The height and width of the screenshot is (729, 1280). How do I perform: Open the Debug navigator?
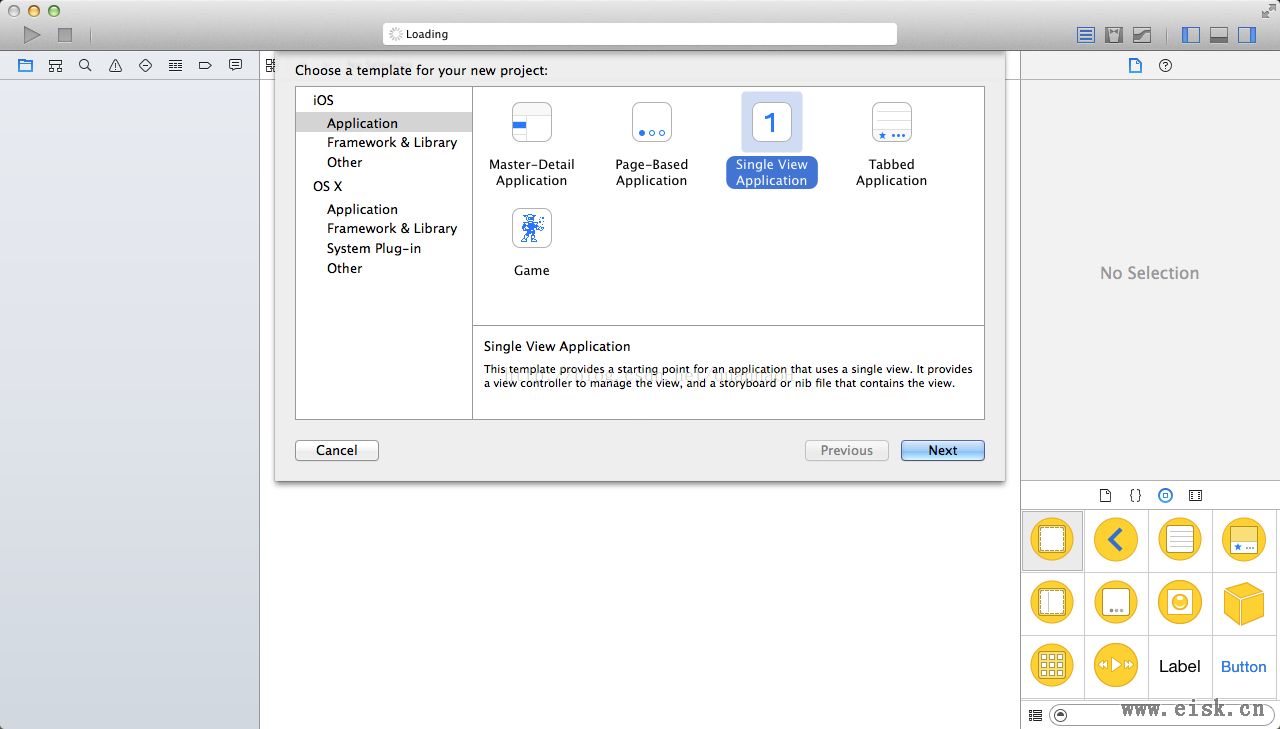point(175,65)
